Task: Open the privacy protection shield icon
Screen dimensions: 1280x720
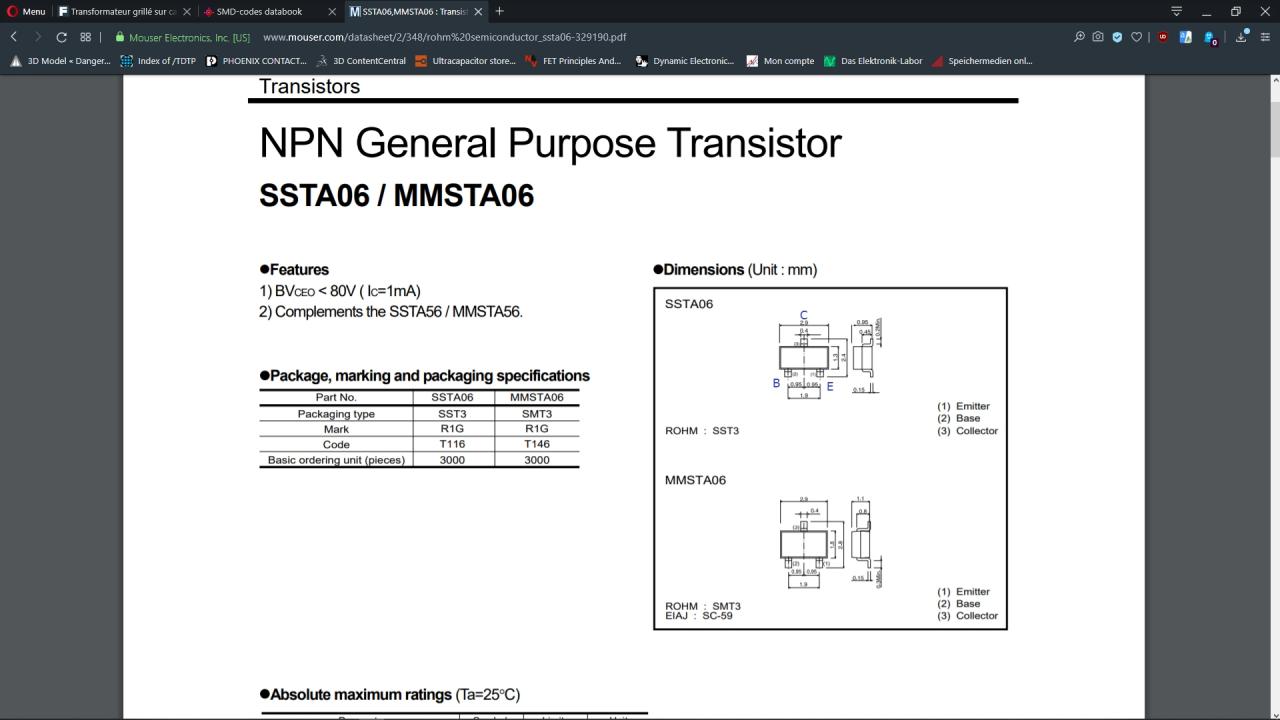Action: tap(1117, 37)
